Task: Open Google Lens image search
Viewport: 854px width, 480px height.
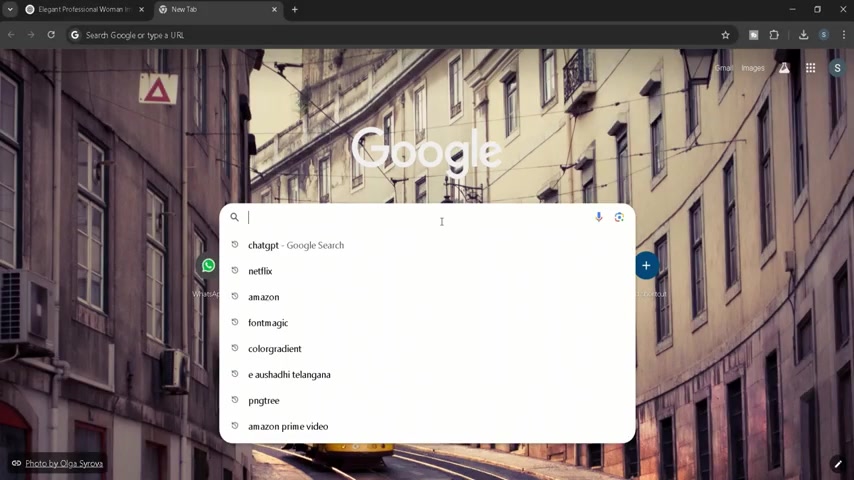Action: coord(619,217)
